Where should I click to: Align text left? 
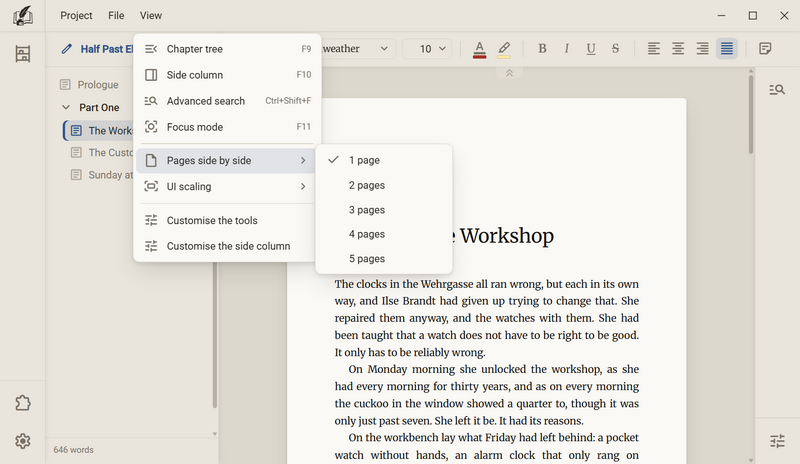(x=654, y=48)
